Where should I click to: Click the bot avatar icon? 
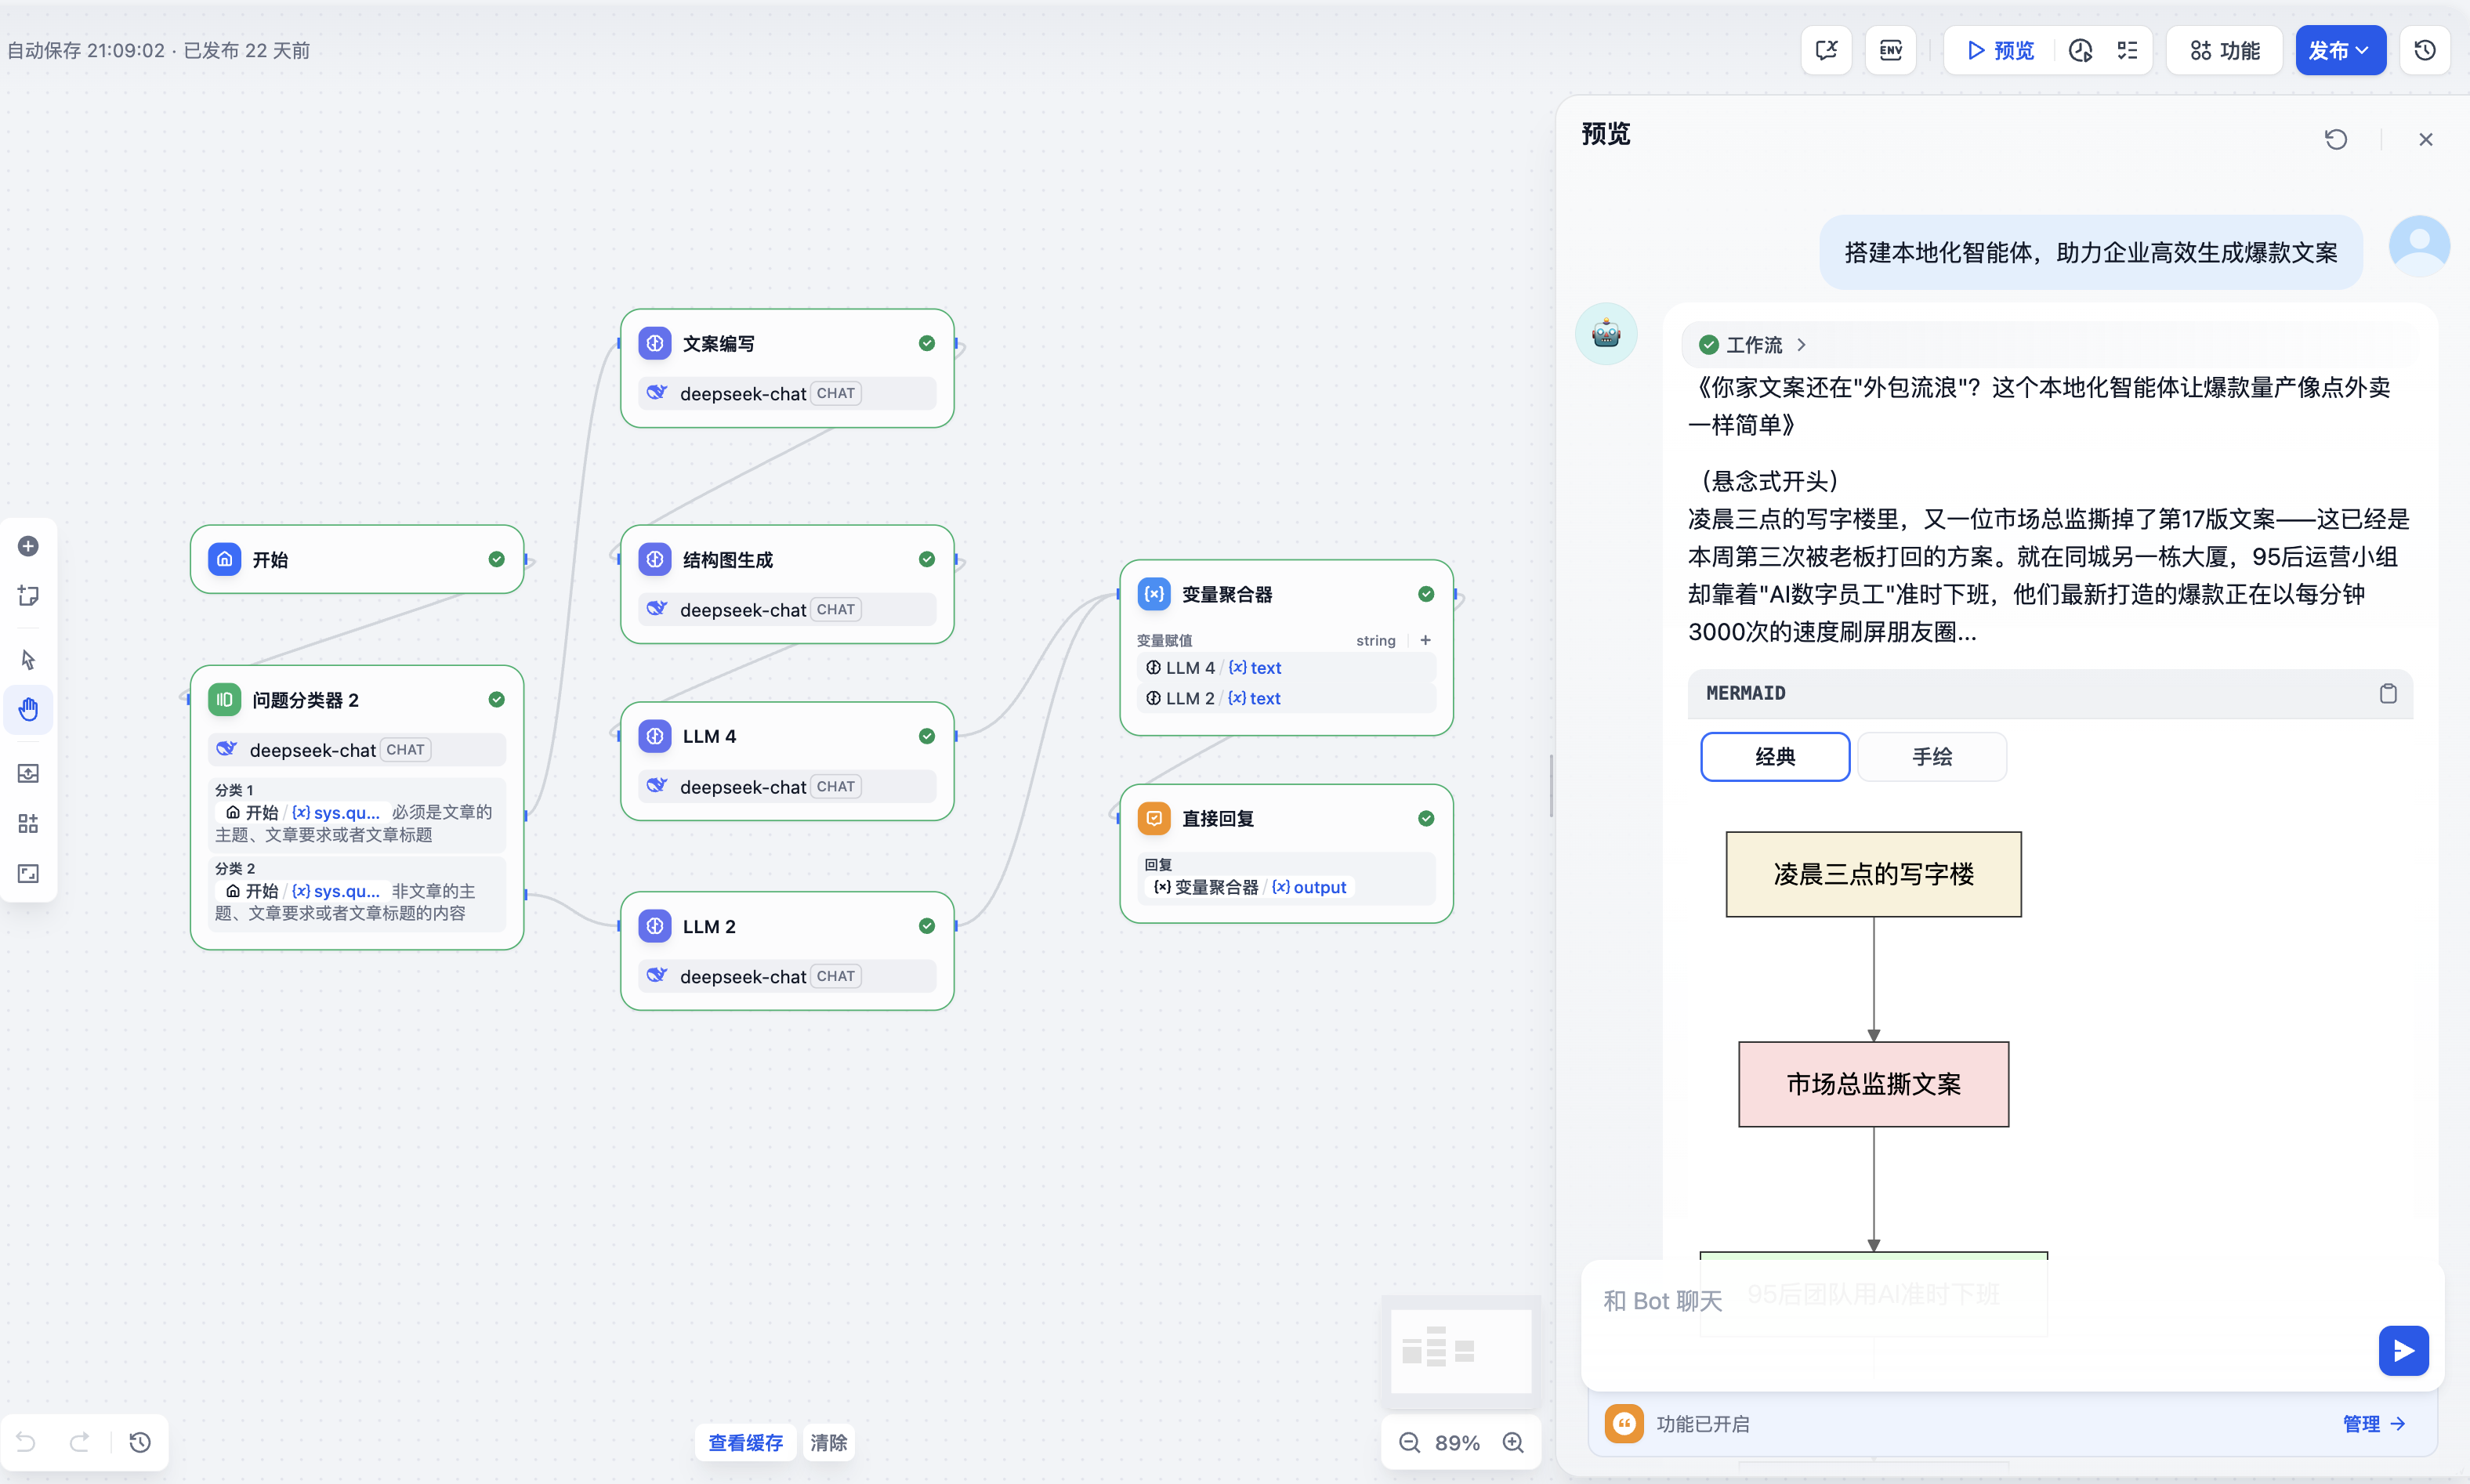pos(1606,333)
